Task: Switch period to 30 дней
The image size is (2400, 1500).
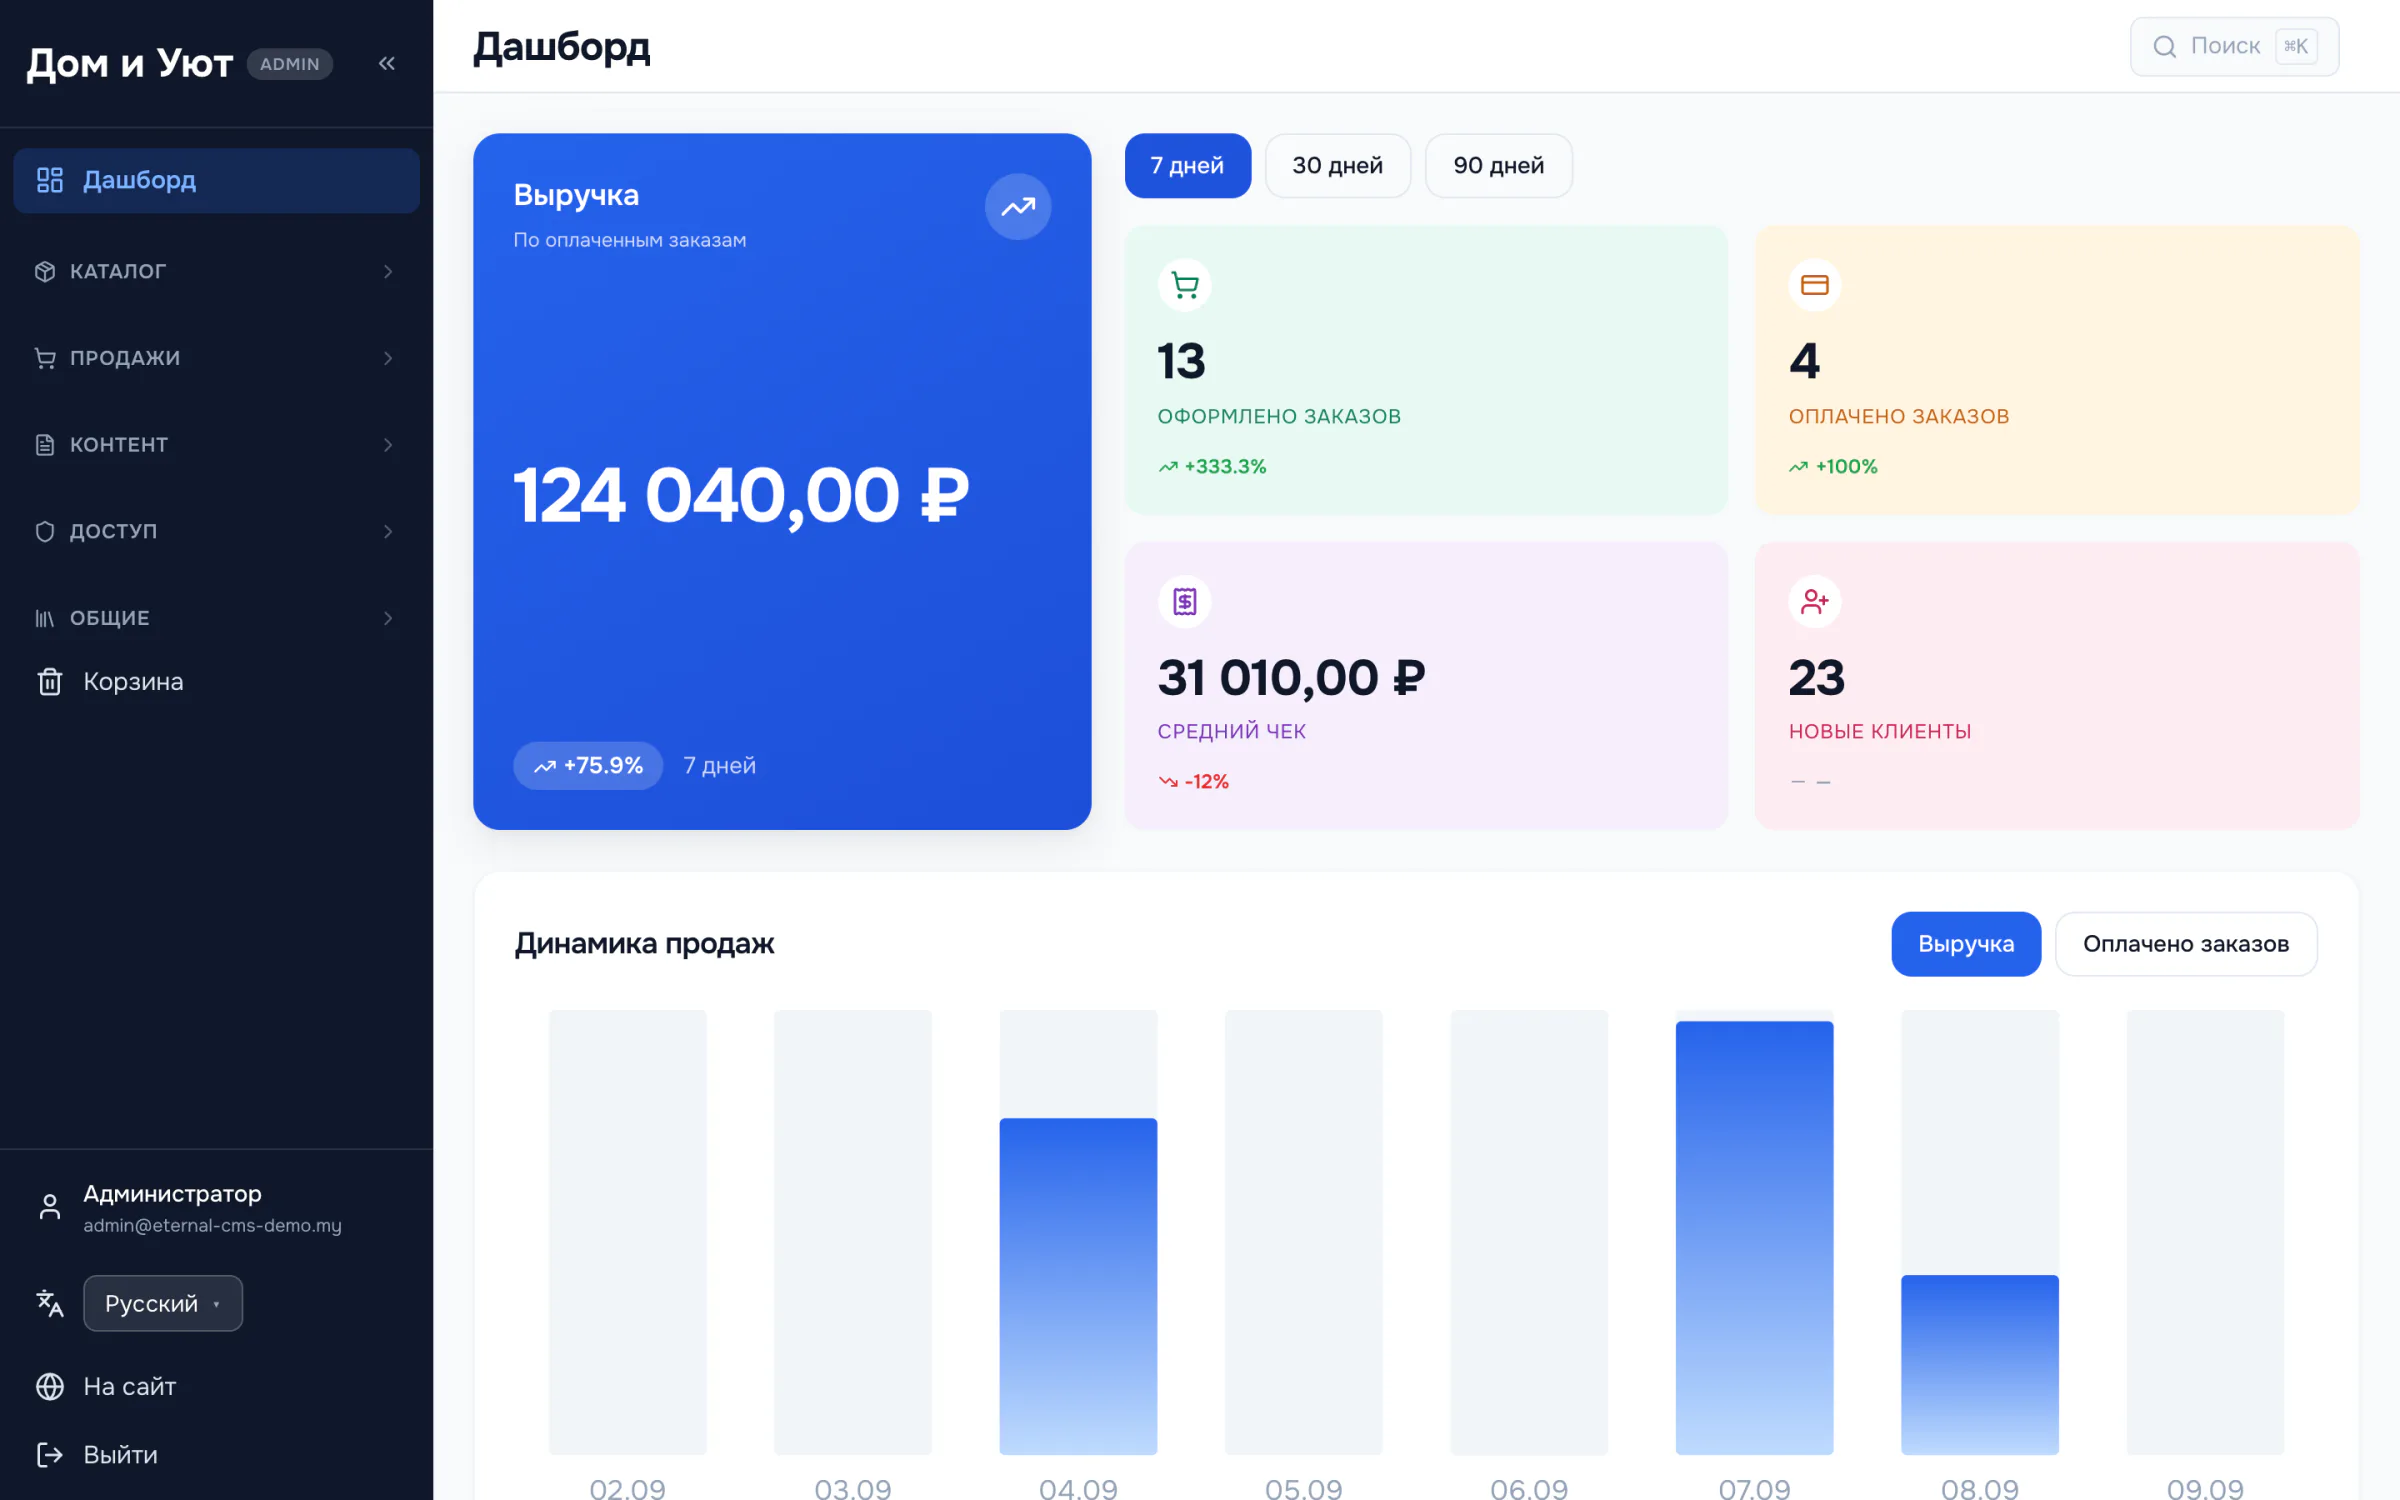Action: coord(1337,166)
